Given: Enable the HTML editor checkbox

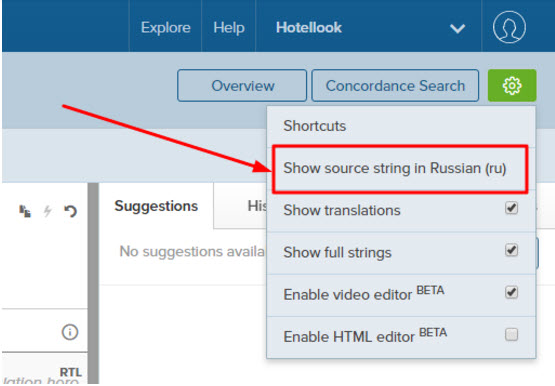Looking at the screenshot, I should [511, 334].
